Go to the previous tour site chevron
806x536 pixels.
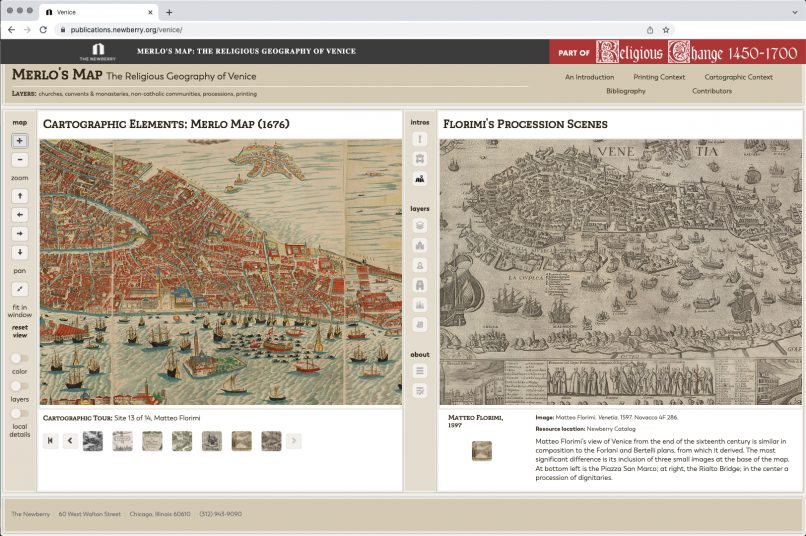(70, 441)
